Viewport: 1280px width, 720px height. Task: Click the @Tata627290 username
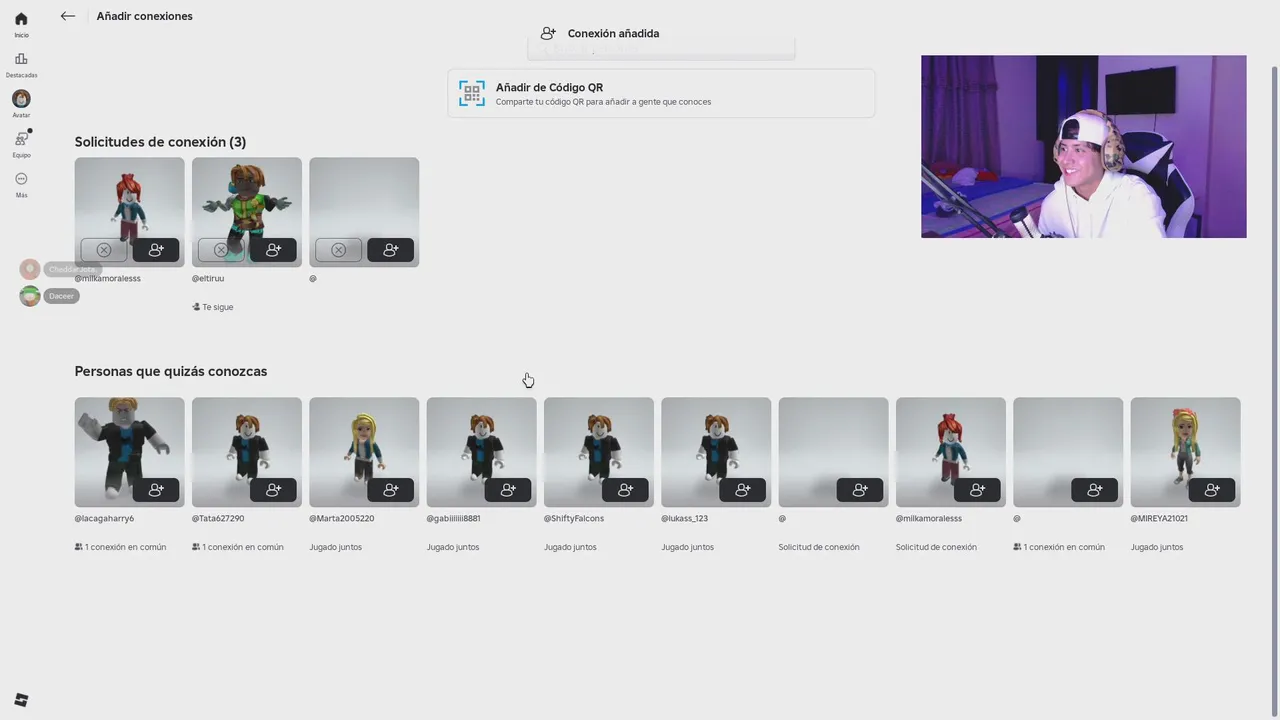point(218,519)
